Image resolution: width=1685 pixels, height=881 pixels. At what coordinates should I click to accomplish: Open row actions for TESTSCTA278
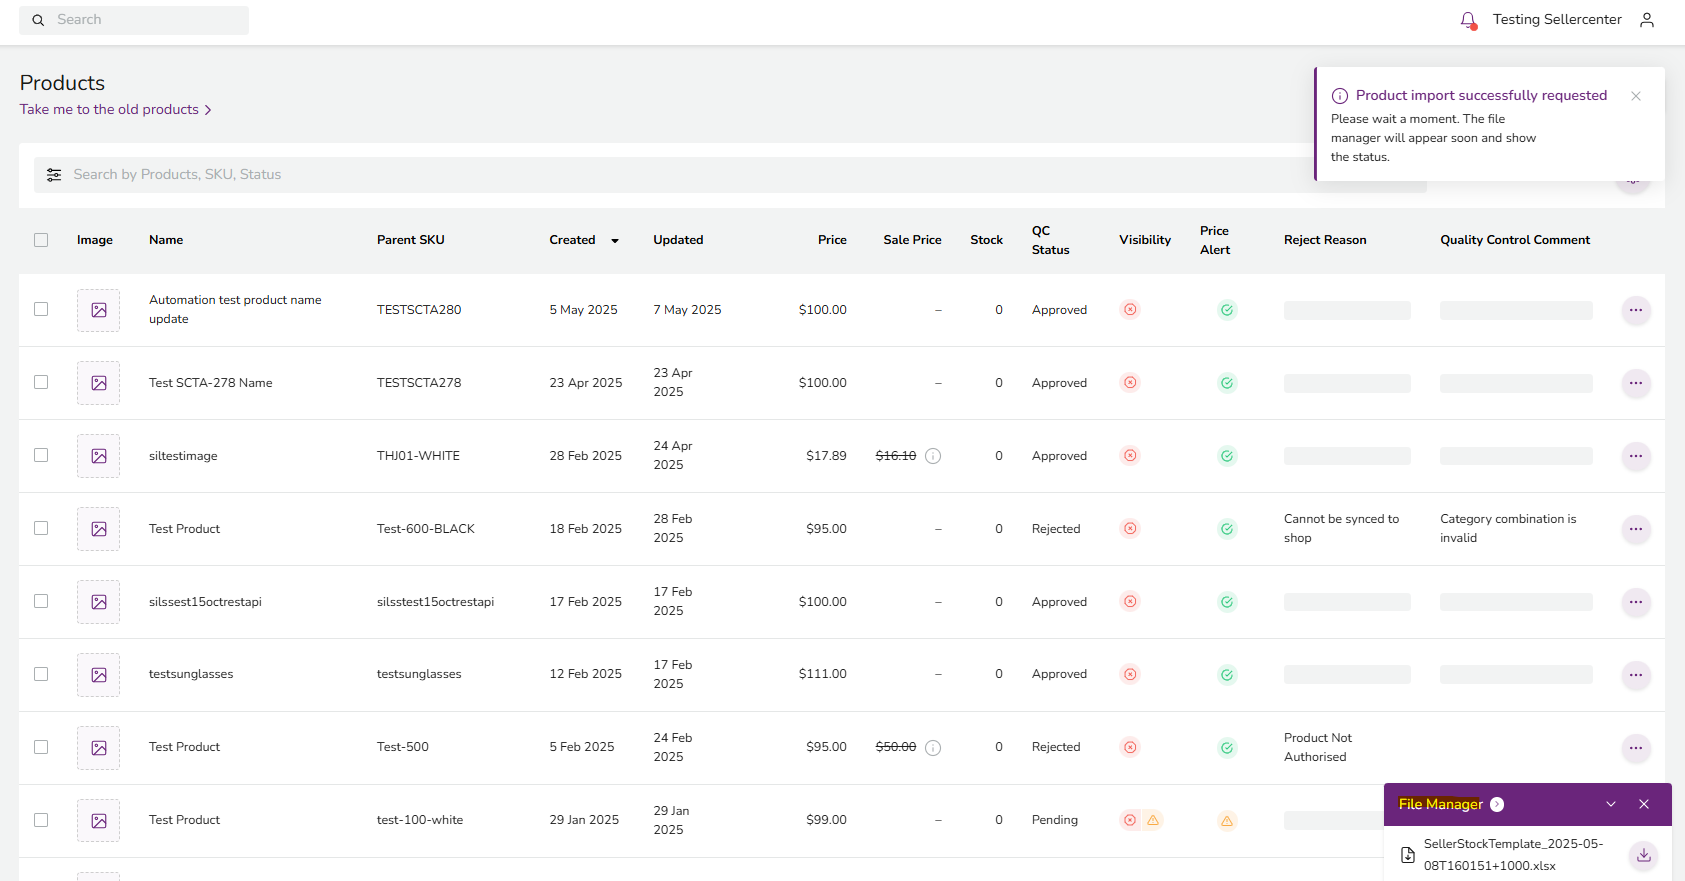point(1636,383)
